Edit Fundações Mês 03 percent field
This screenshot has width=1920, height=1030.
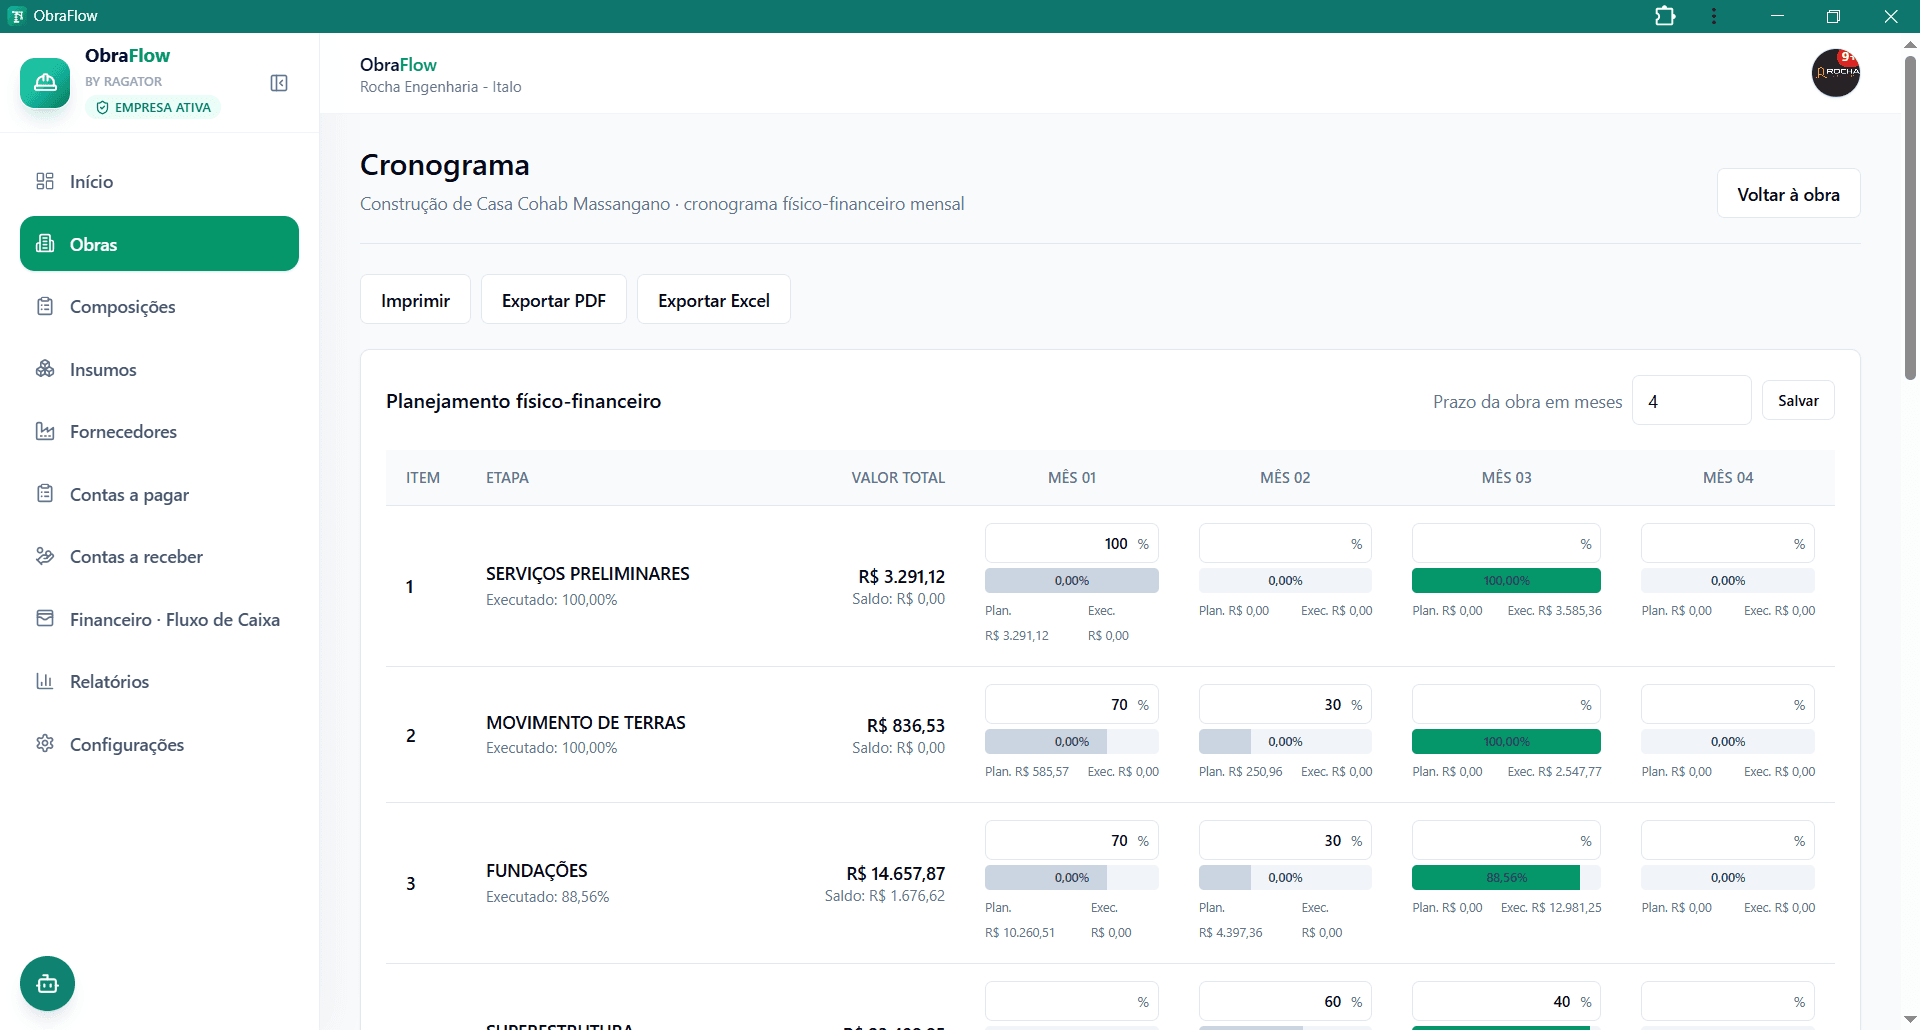click(x=1506, y=840)
